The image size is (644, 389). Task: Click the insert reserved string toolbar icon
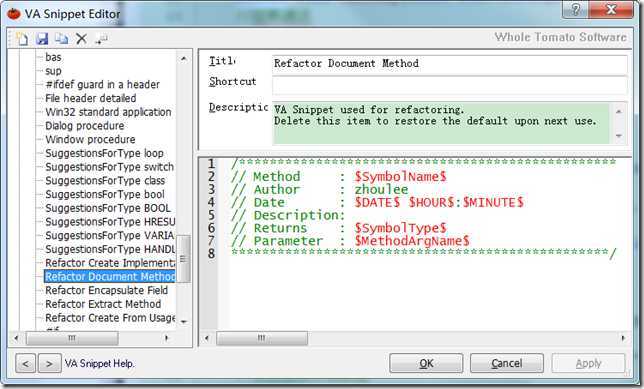[101, 39]
